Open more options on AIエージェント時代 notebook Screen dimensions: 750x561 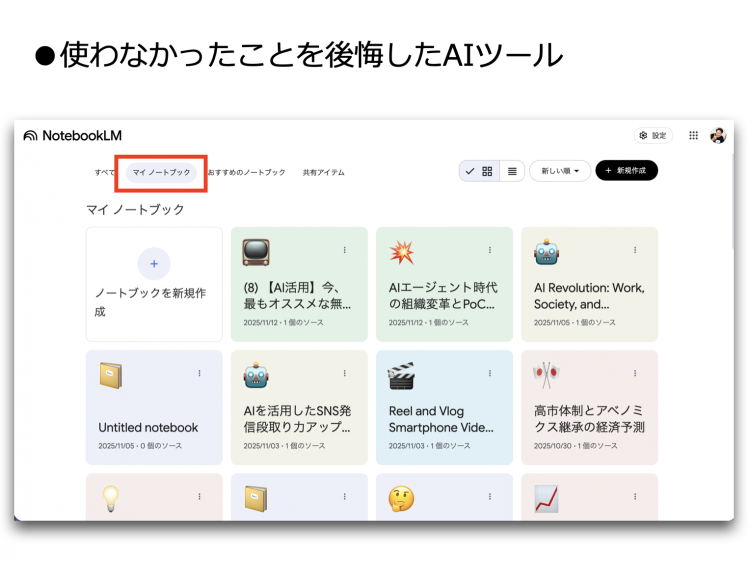click(x=490, y=250)
